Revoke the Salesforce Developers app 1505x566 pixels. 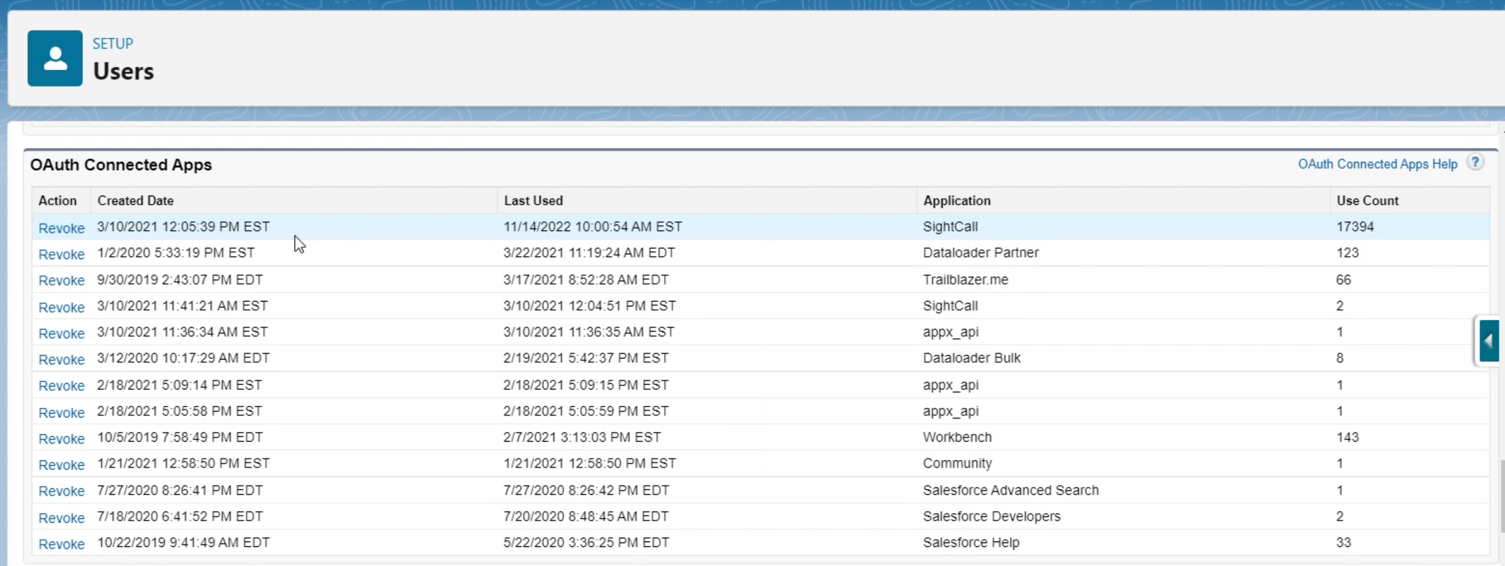click(61, 517)
